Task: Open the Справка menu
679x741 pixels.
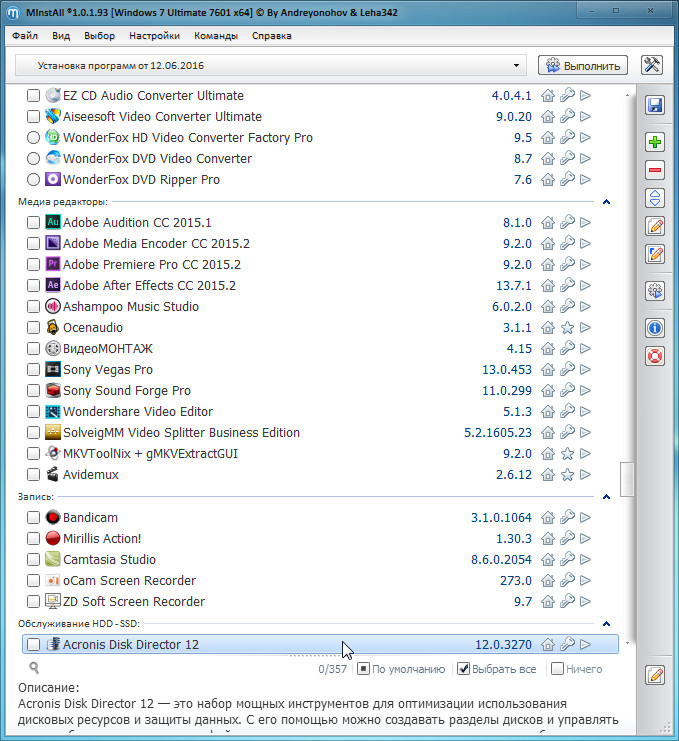Action: tap(272, 35)
